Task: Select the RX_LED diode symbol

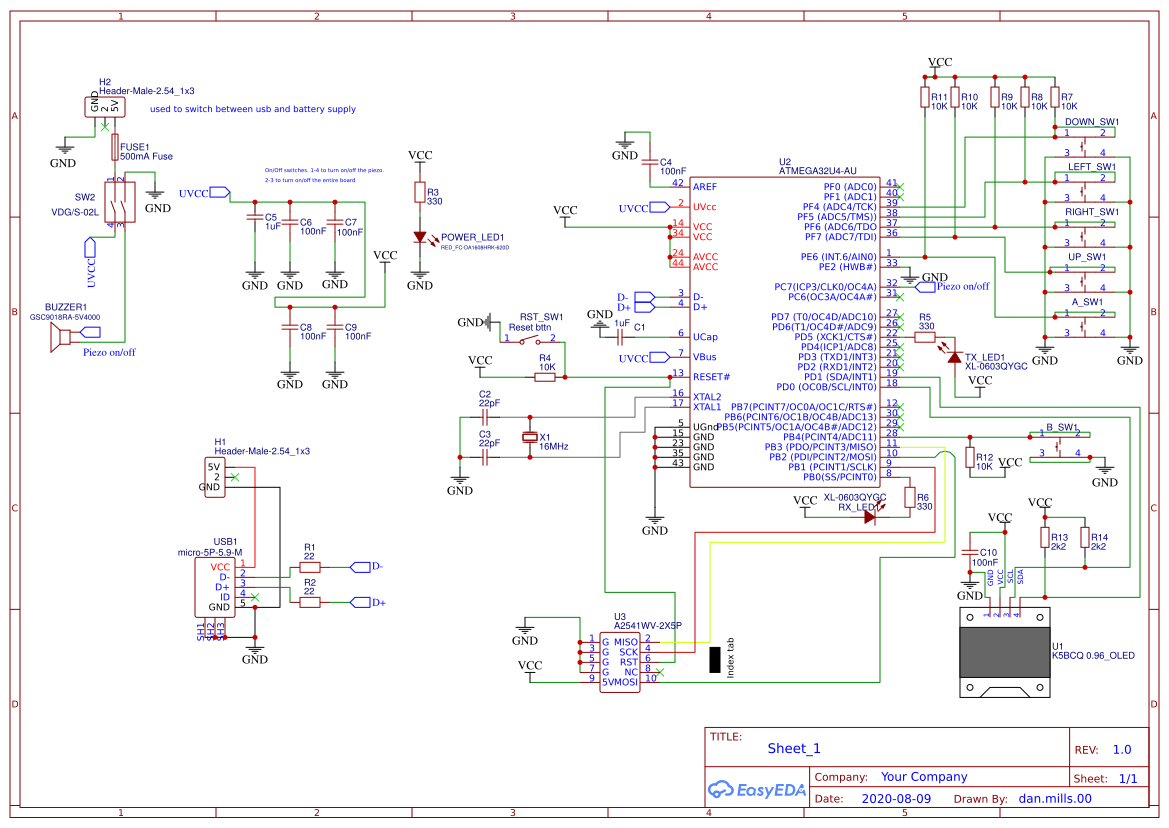Action: pos(870,517)
